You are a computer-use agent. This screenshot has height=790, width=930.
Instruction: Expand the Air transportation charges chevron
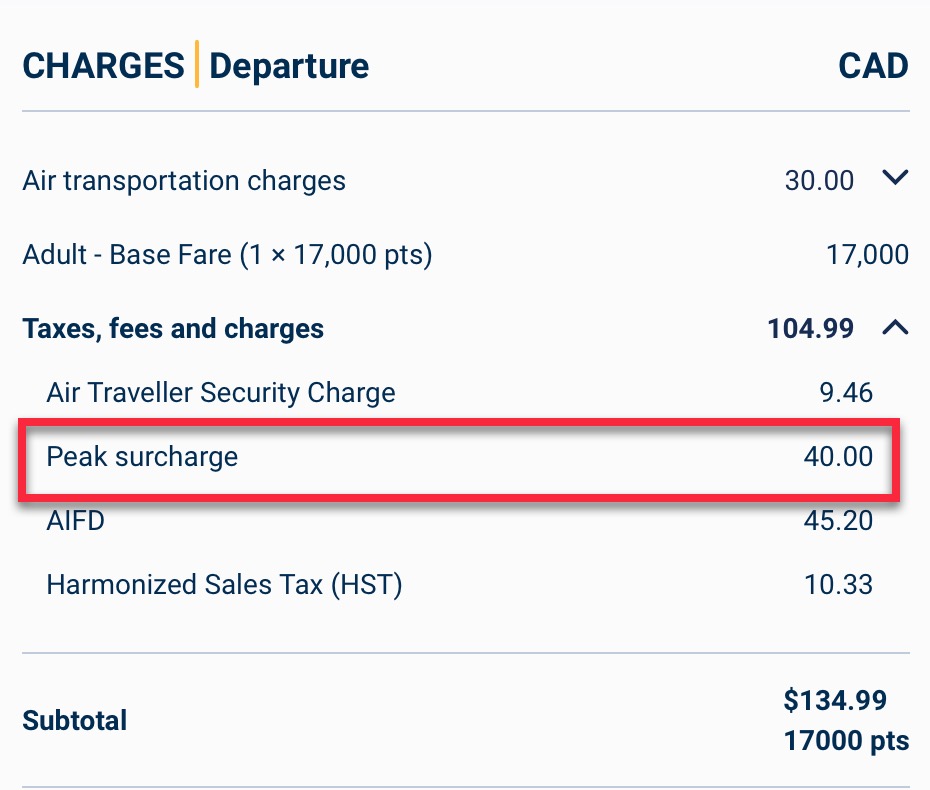click(895, 179)
